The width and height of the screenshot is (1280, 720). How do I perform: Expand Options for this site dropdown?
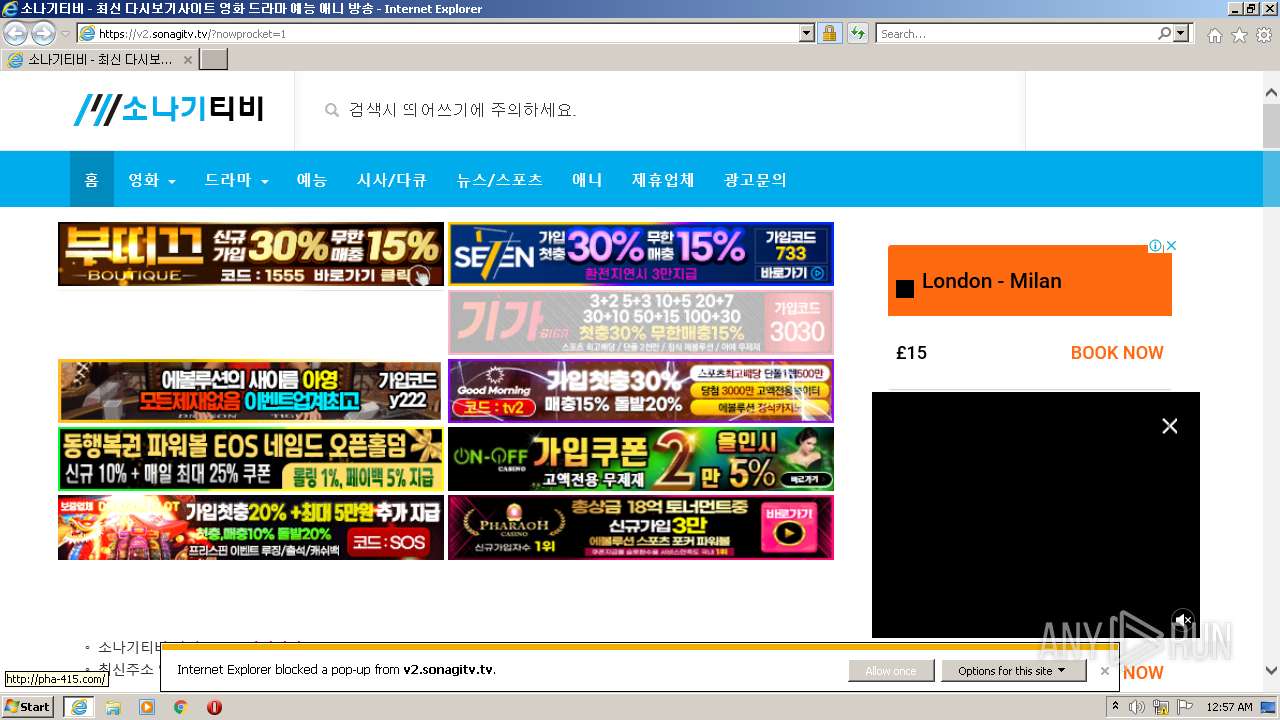pos(1013,670)
